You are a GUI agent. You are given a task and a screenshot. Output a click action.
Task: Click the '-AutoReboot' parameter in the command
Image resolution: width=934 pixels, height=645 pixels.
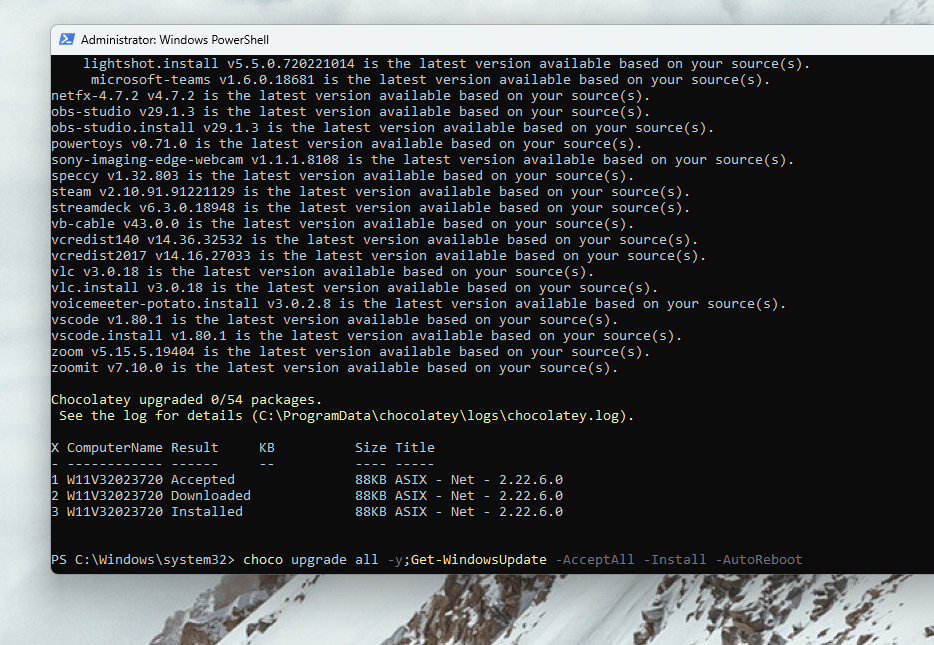coord(758,560)
